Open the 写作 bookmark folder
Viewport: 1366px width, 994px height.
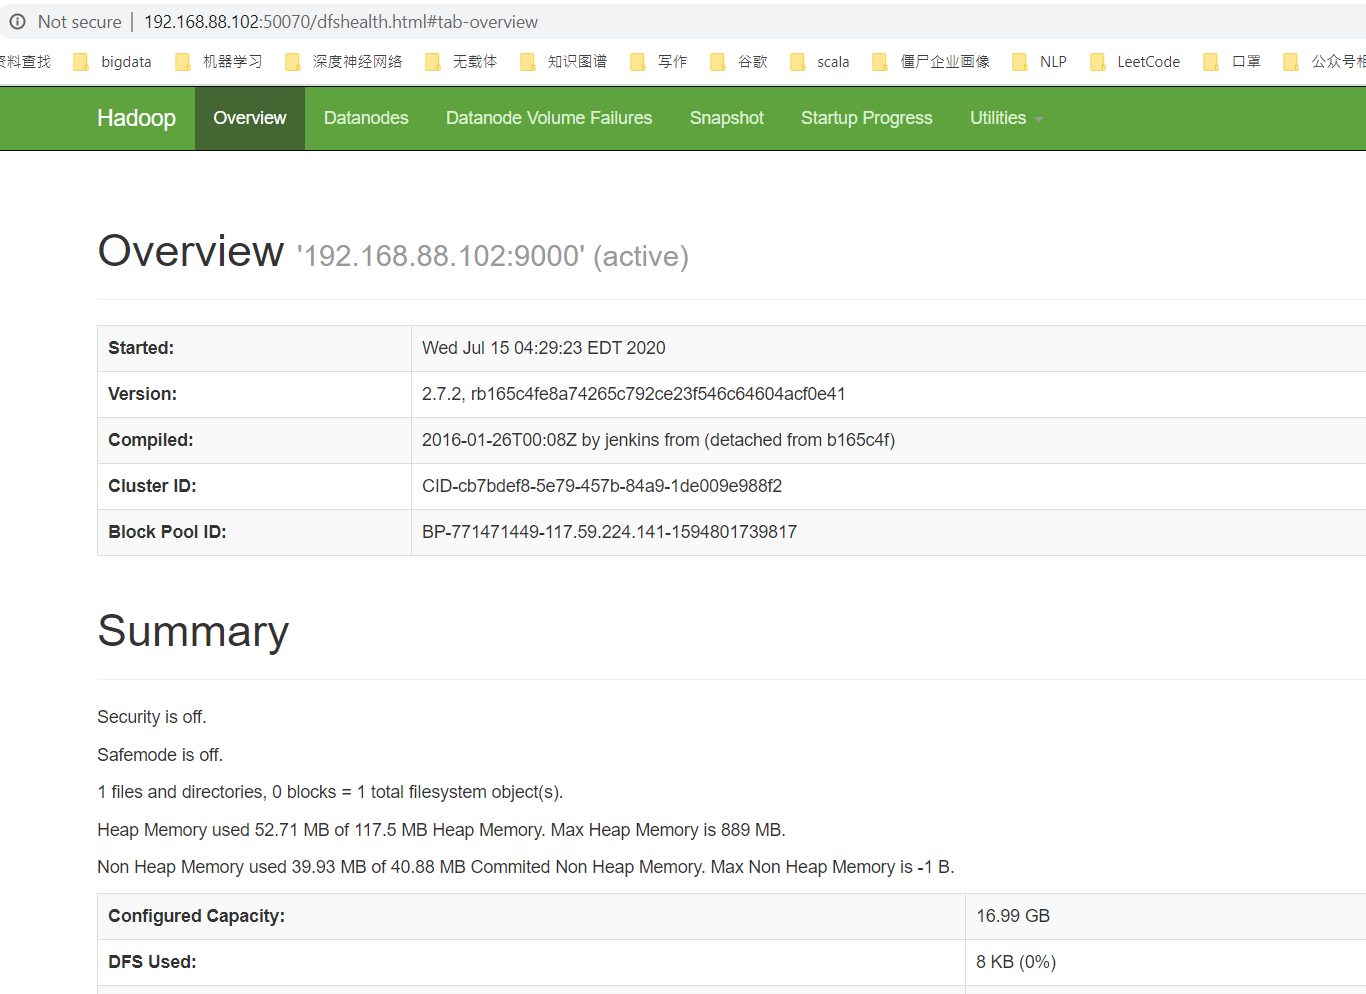coord(658,62)
